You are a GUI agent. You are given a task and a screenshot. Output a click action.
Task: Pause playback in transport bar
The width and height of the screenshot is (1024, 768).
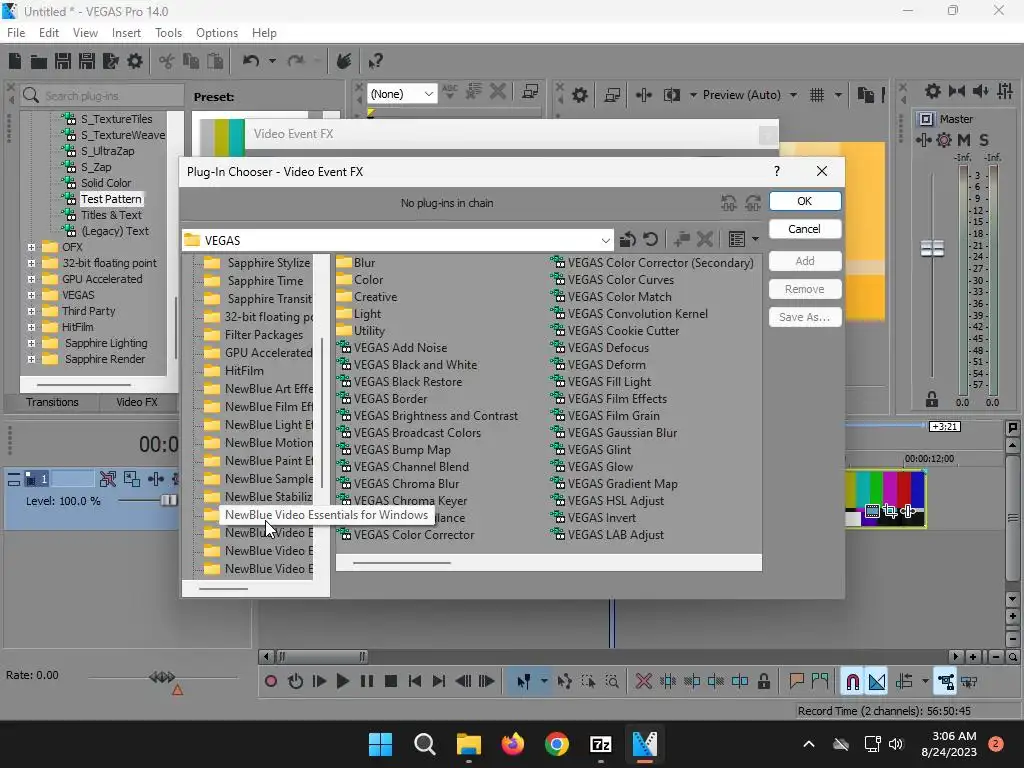coord(366,682)
